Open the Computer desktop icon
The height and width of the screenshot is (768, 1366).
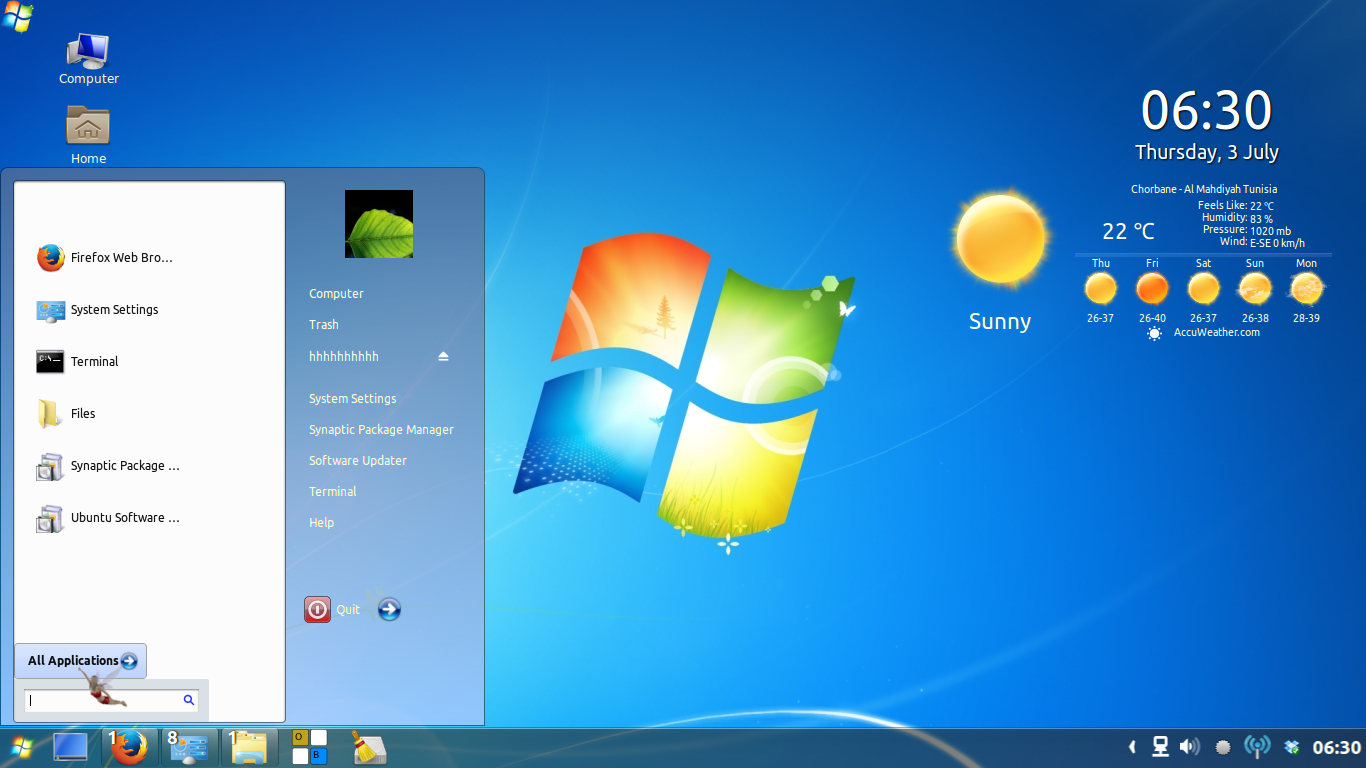(88, 59)
